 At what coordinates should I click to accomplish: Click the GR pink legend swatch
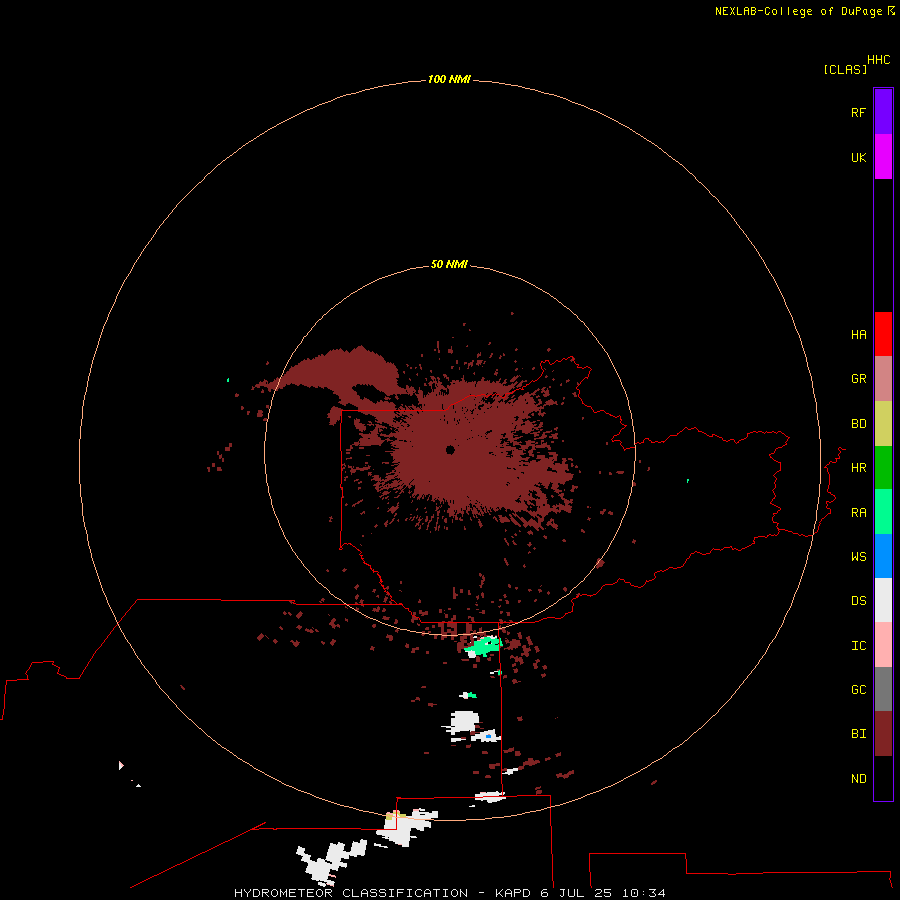(x=883, y=379)
